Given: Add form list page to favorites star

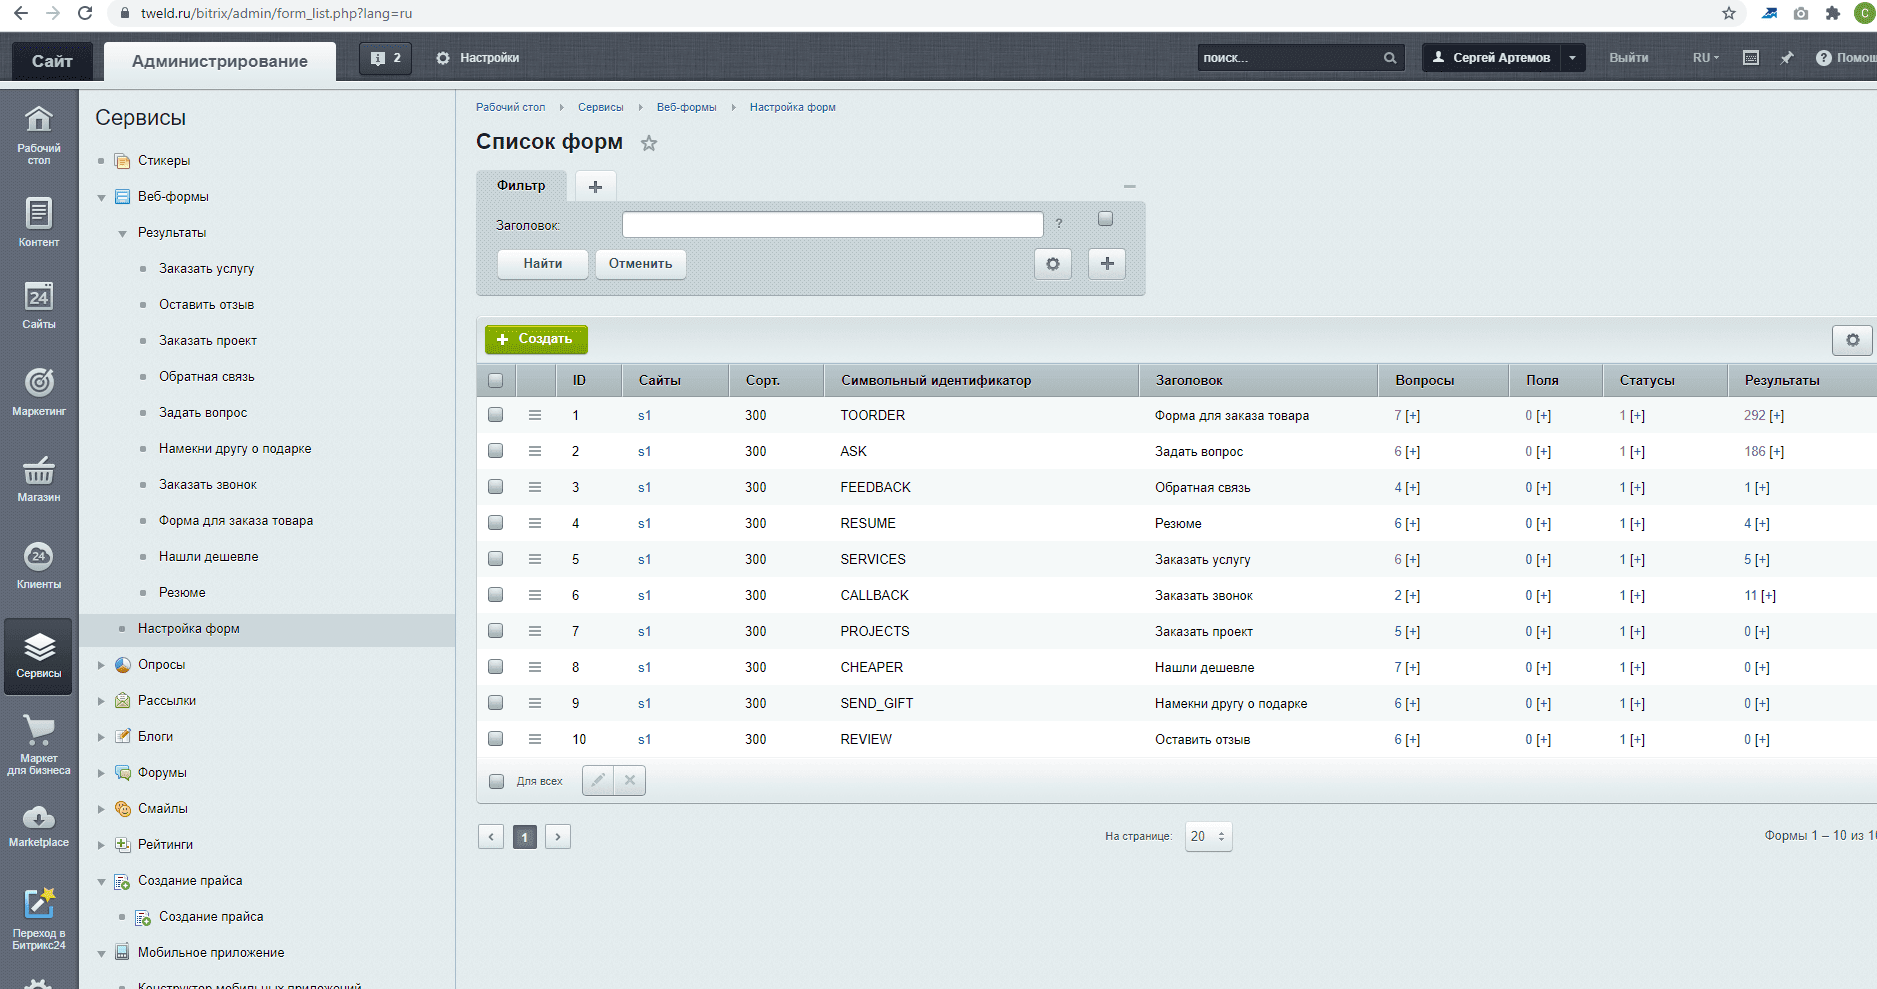Looking at the screenshot, I should click(649, 143).
